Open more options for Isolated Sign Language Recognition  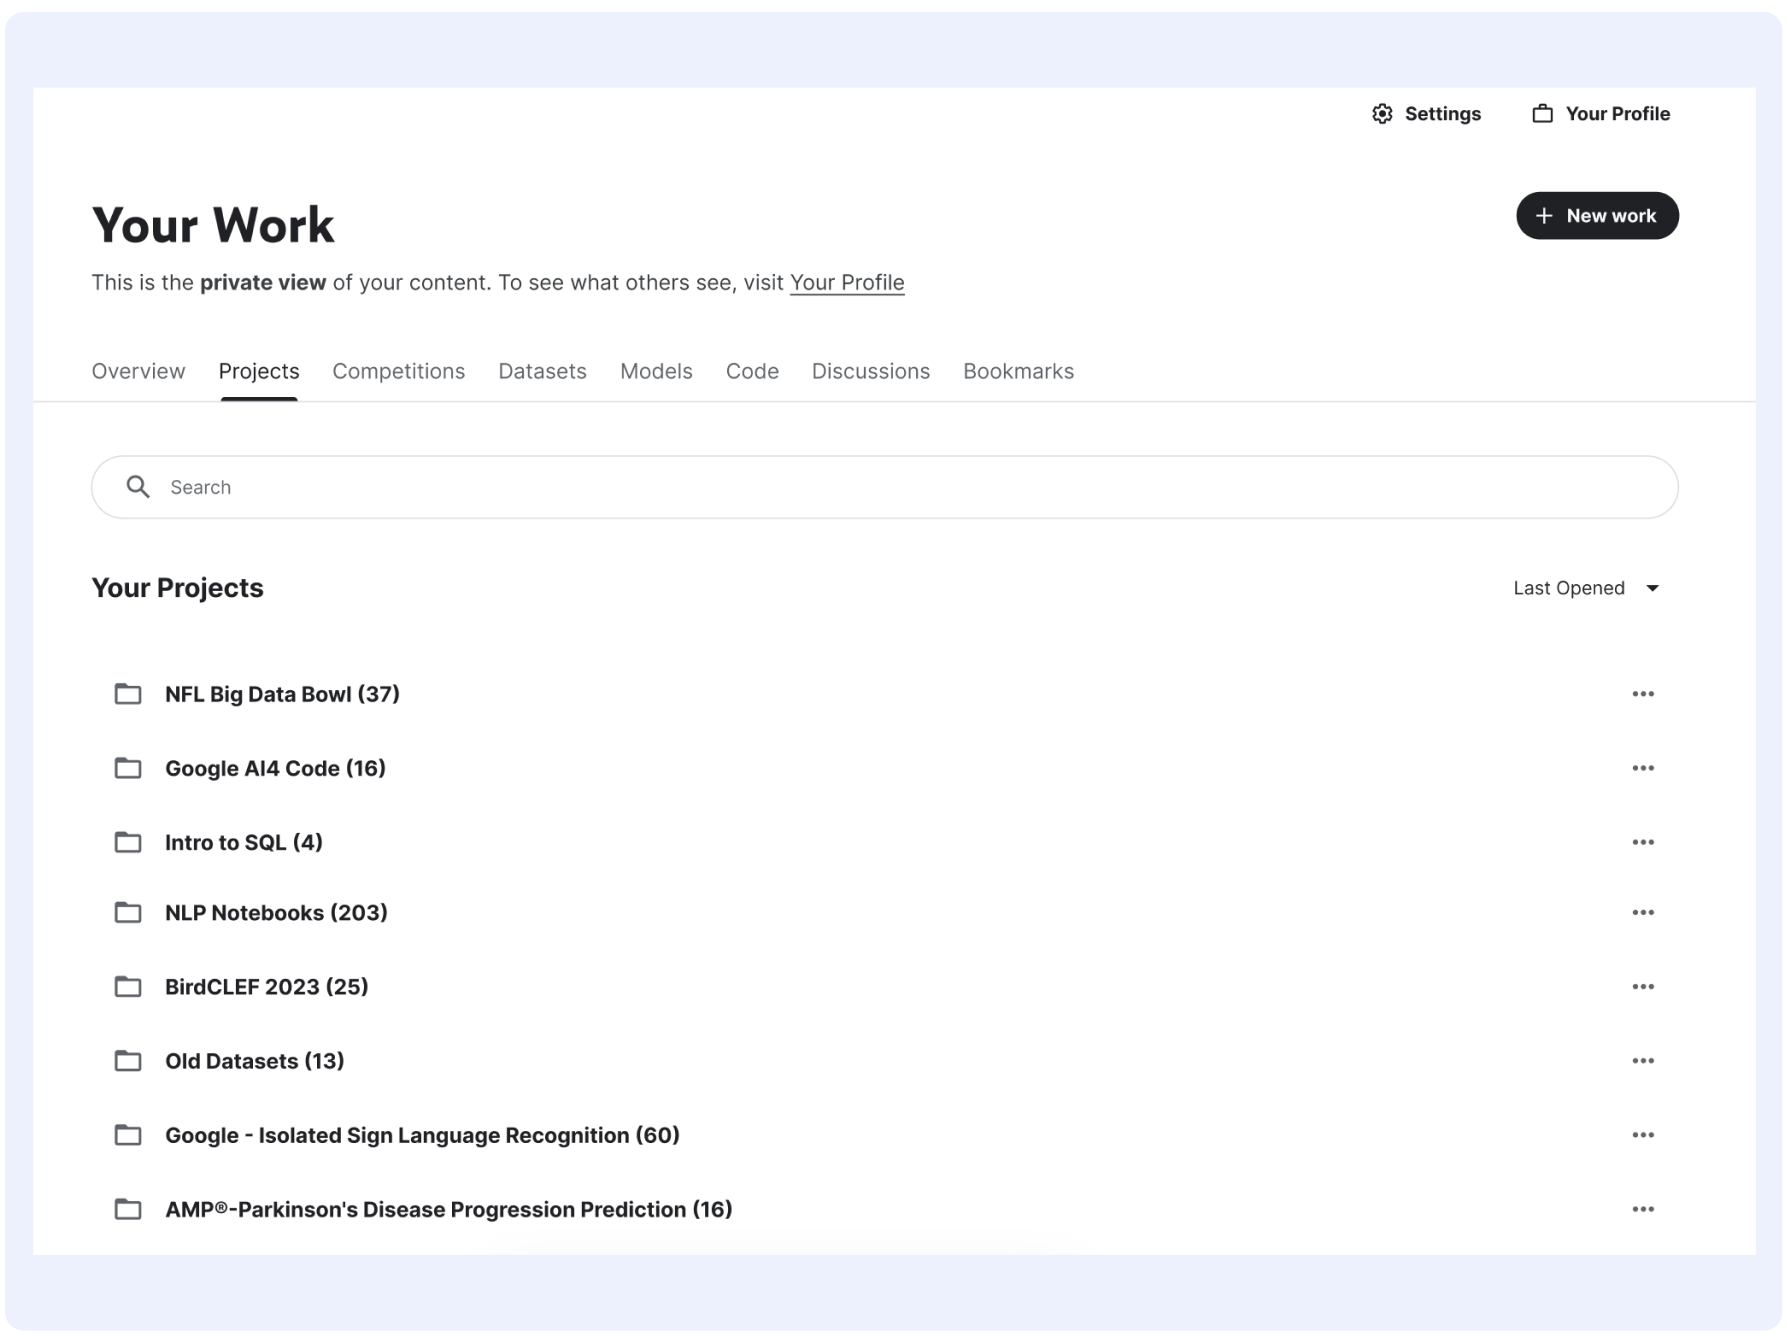(1643, 1135)
